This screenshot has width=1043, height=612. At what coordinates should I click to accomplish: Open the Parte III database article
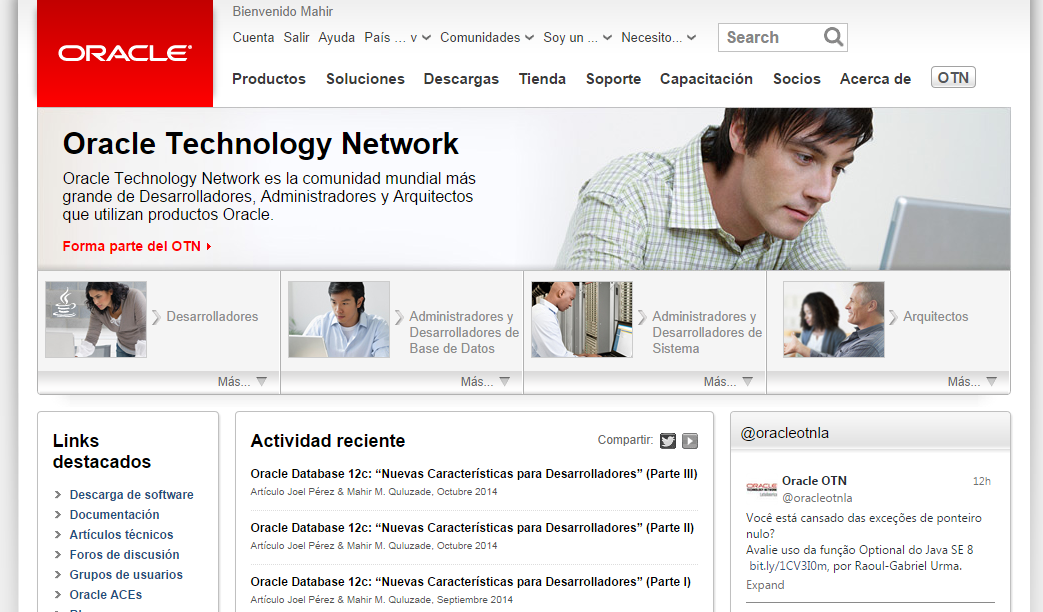[474, 474]
